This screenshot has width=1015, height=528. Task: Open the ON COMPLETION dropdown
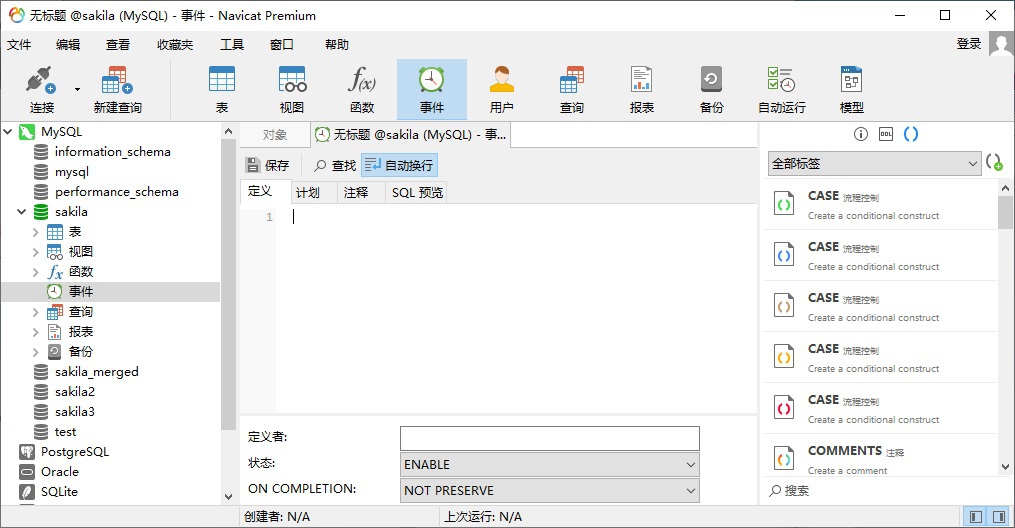click(550, 490)
